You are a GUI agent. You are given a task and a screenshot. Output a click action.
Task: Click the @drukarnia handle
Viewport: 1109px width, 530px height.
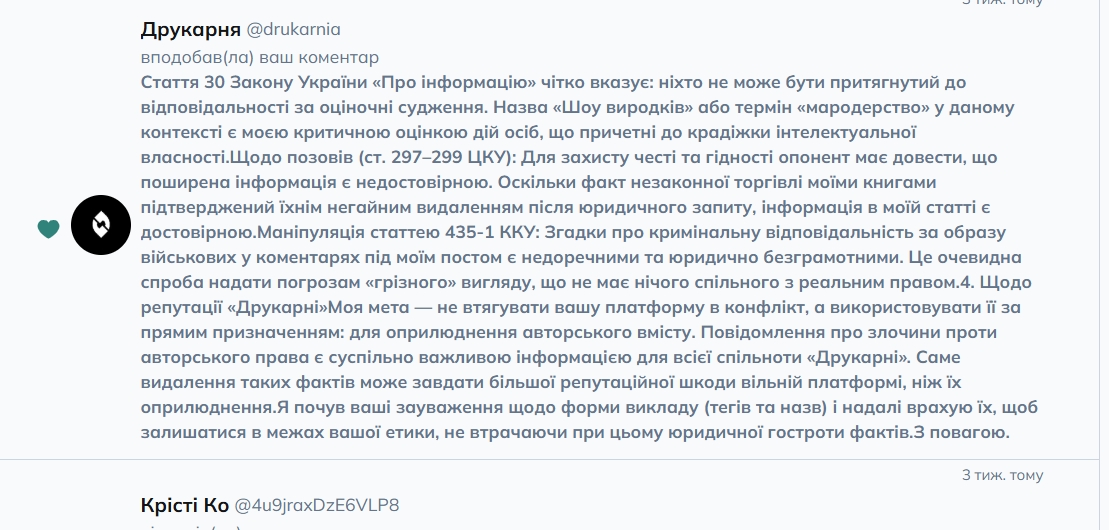tap(294, 29)
